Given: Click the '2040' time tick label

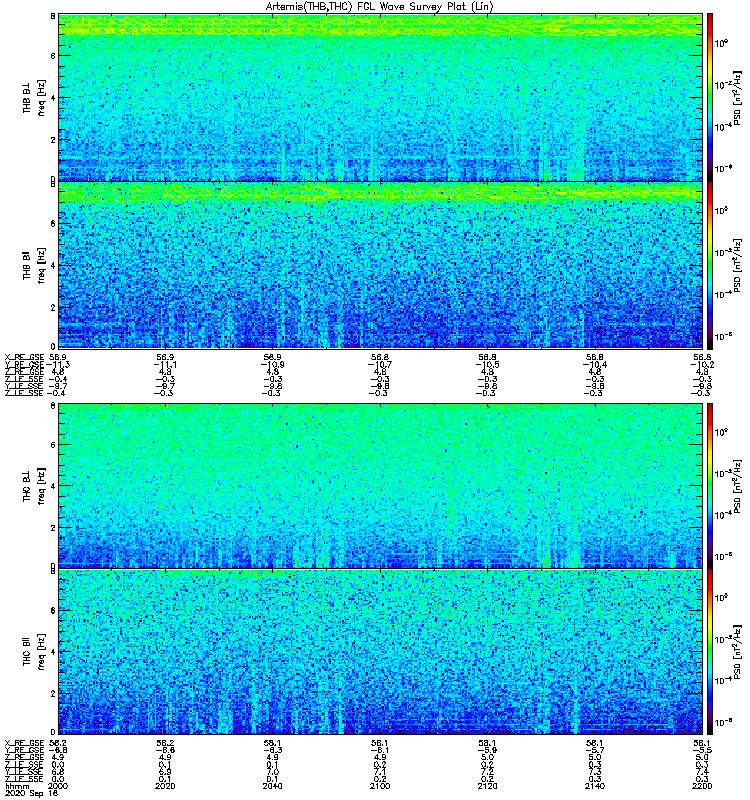Looking at the screenshot, I should tap(272, 786).
